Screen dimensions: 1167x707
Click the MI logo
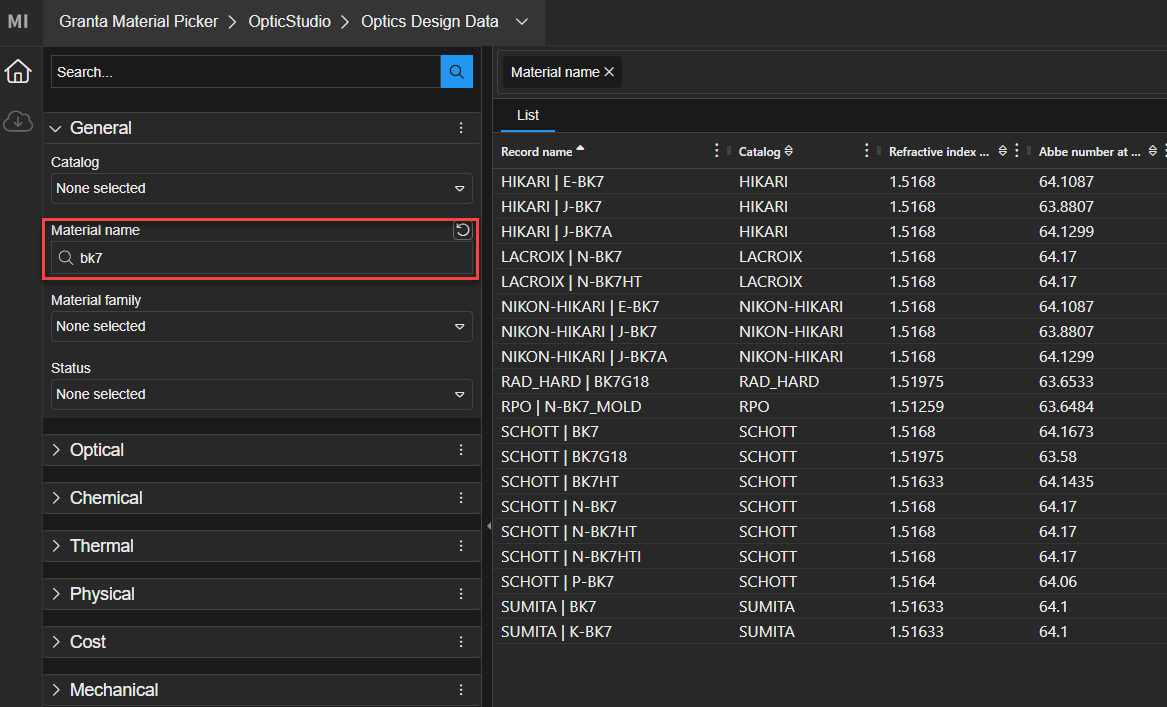[18, 22]
